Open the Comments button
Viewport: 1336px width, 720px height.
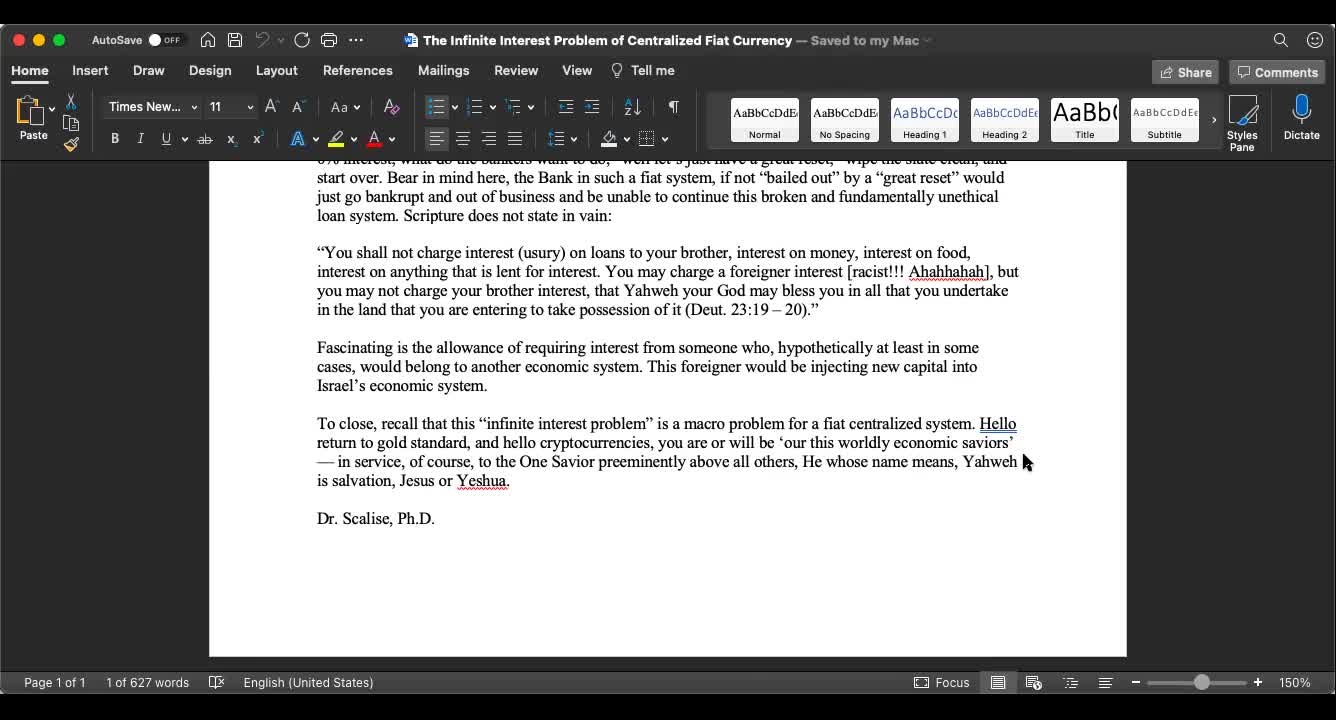(x=1277, y=72)
